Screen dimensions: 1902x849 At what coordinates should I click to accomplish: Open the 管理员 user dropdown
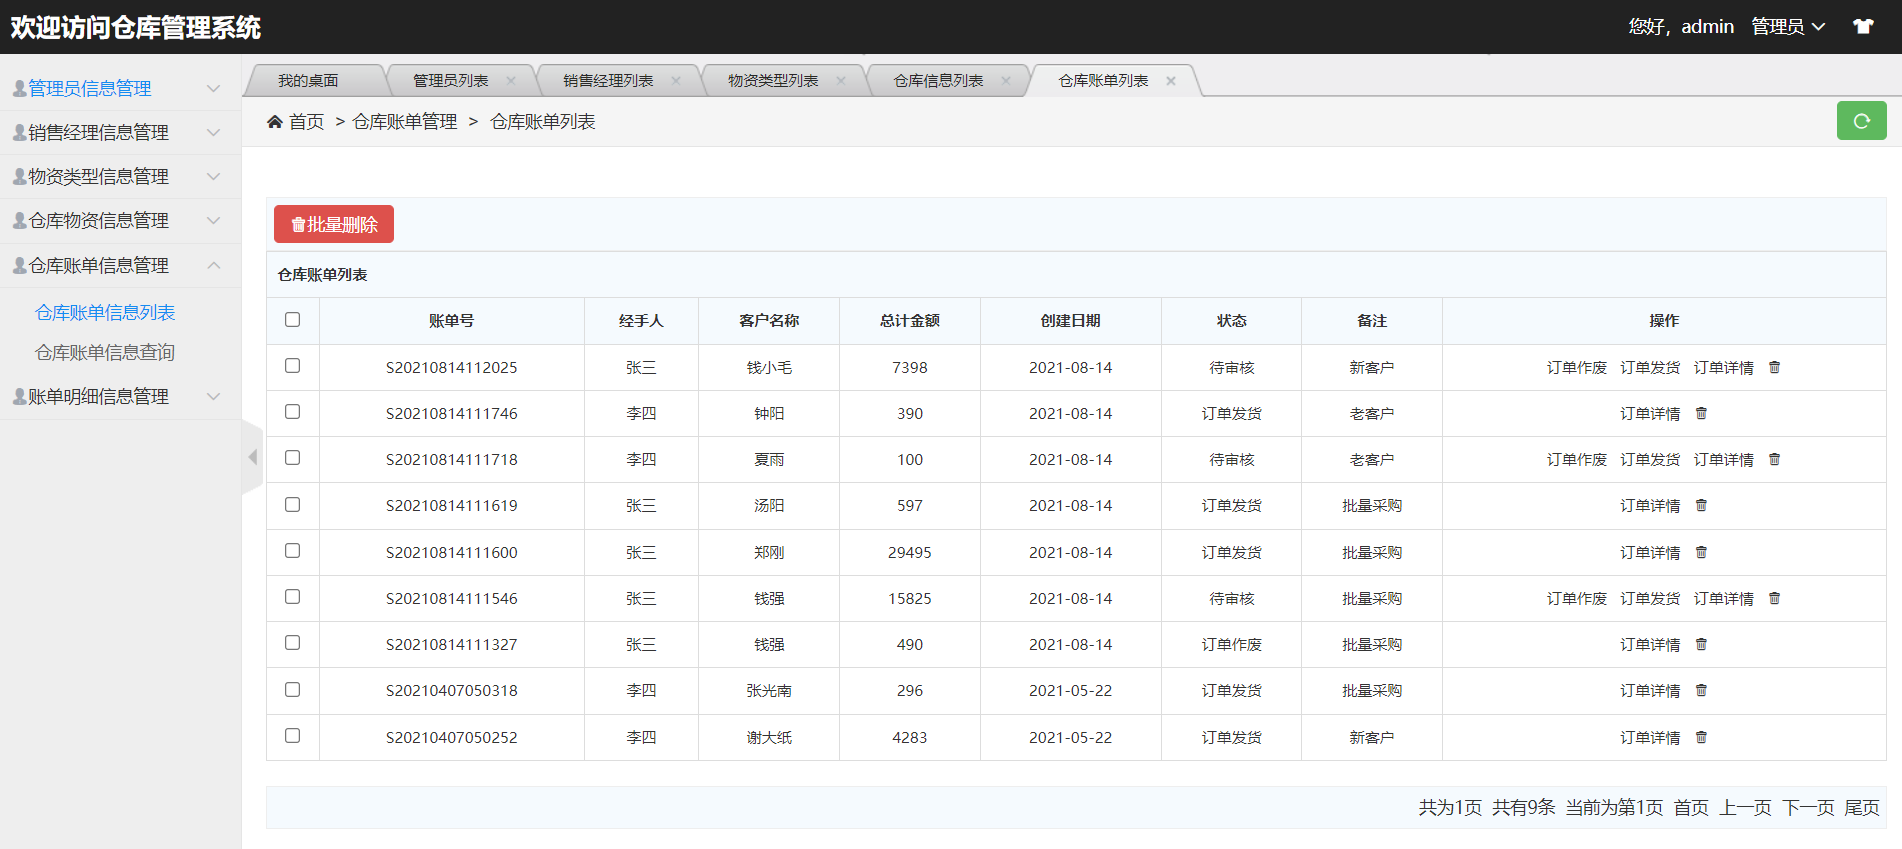(x=1787, y=27)
